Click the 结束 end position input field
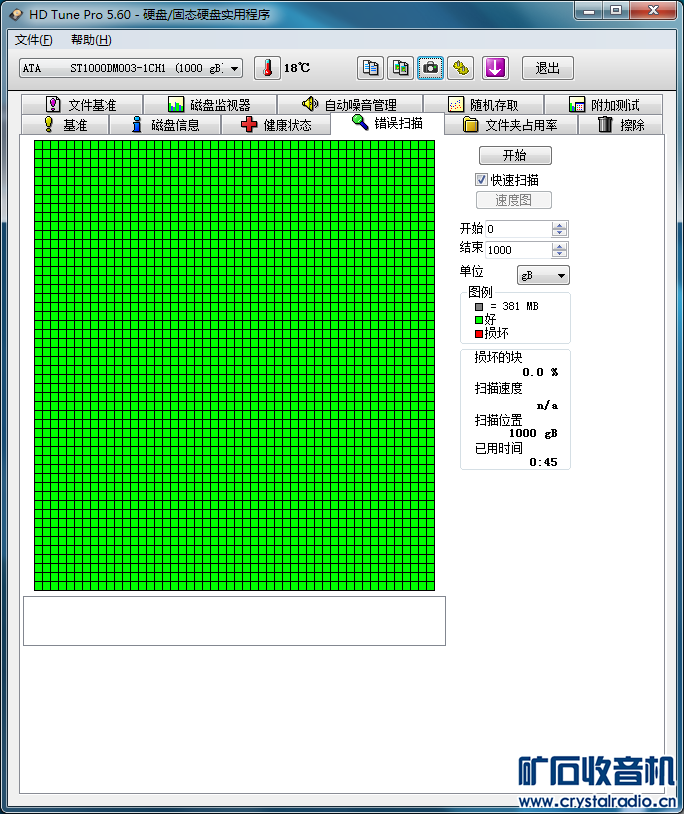 coord(518,250)
